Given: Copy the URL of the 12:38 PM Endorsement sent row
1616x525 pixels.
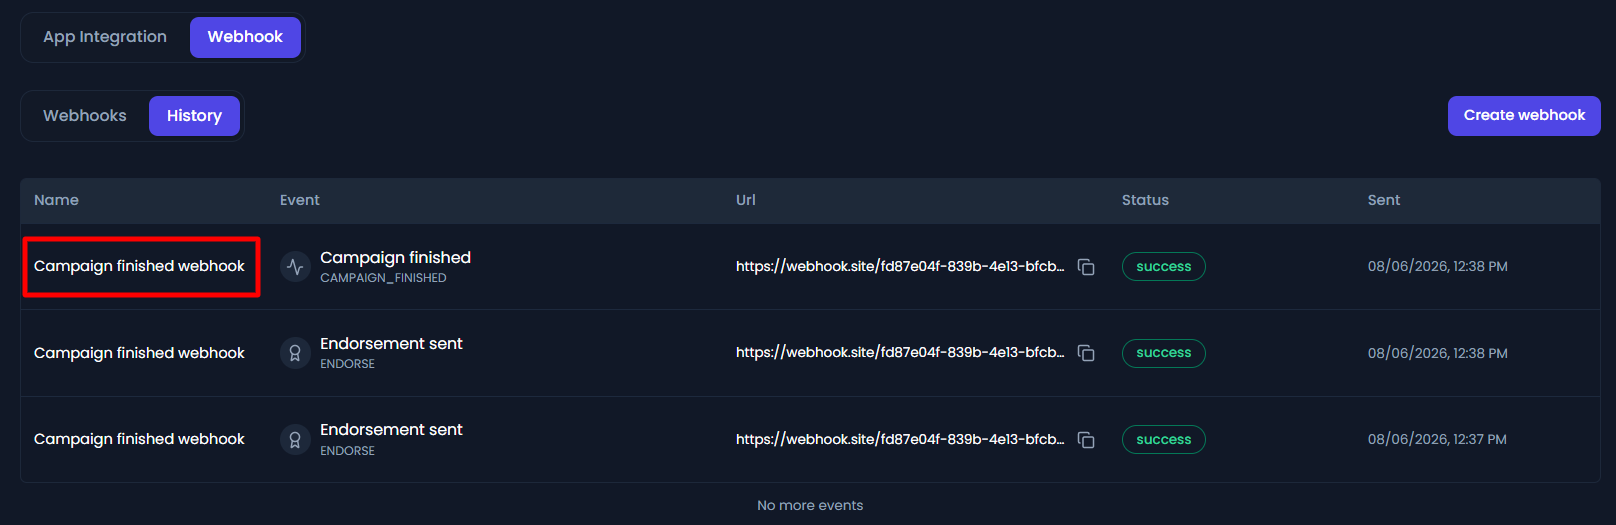Looking at the screenshot, I should [1086, 353].
